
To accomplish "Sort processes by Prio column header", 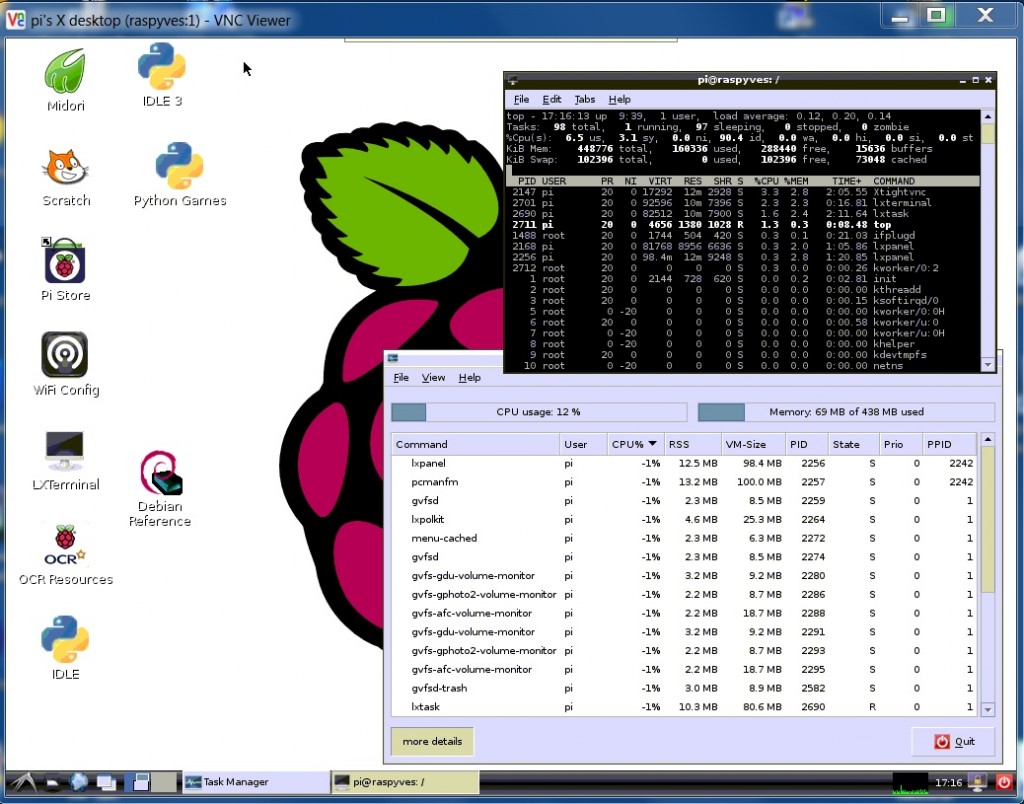I will pos(900,444).
